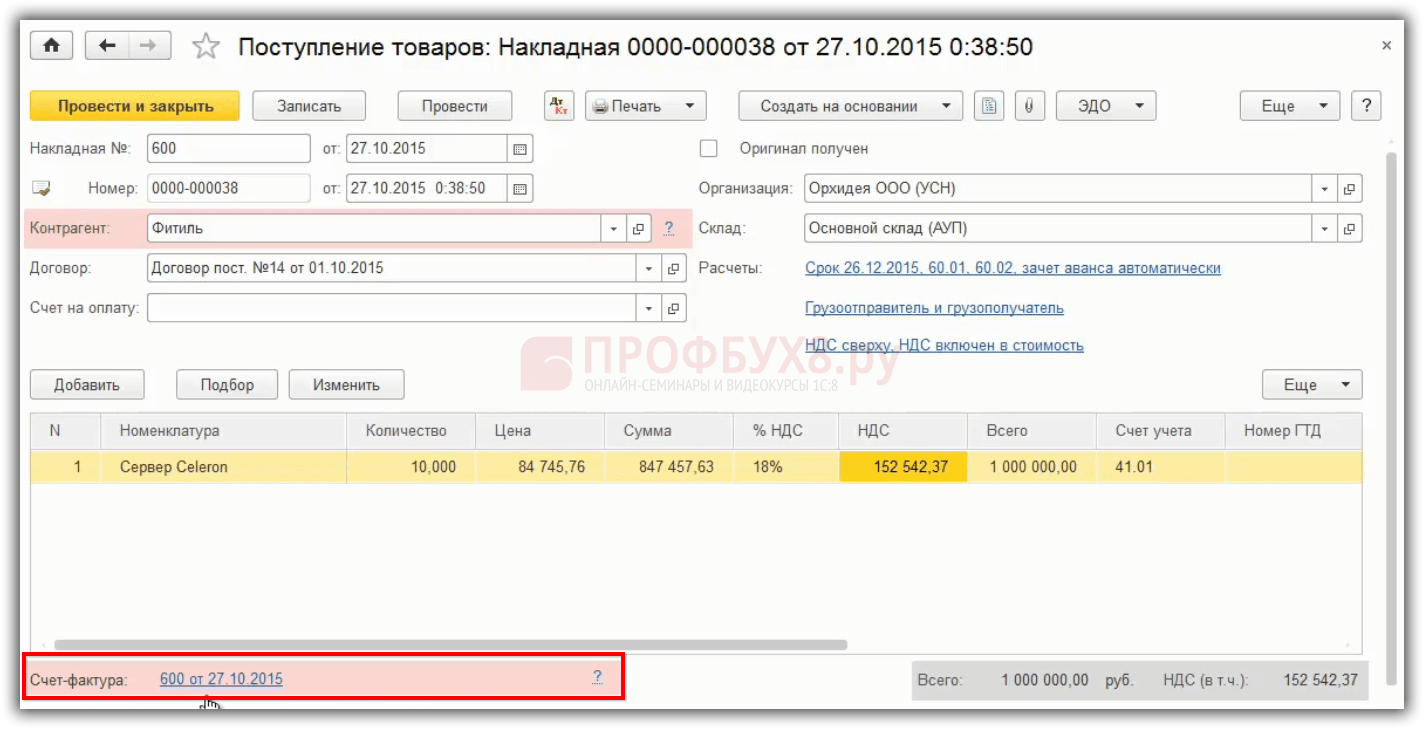Open the top Еще menu
Screen dimensions: 1424x729
(1290, 106)
